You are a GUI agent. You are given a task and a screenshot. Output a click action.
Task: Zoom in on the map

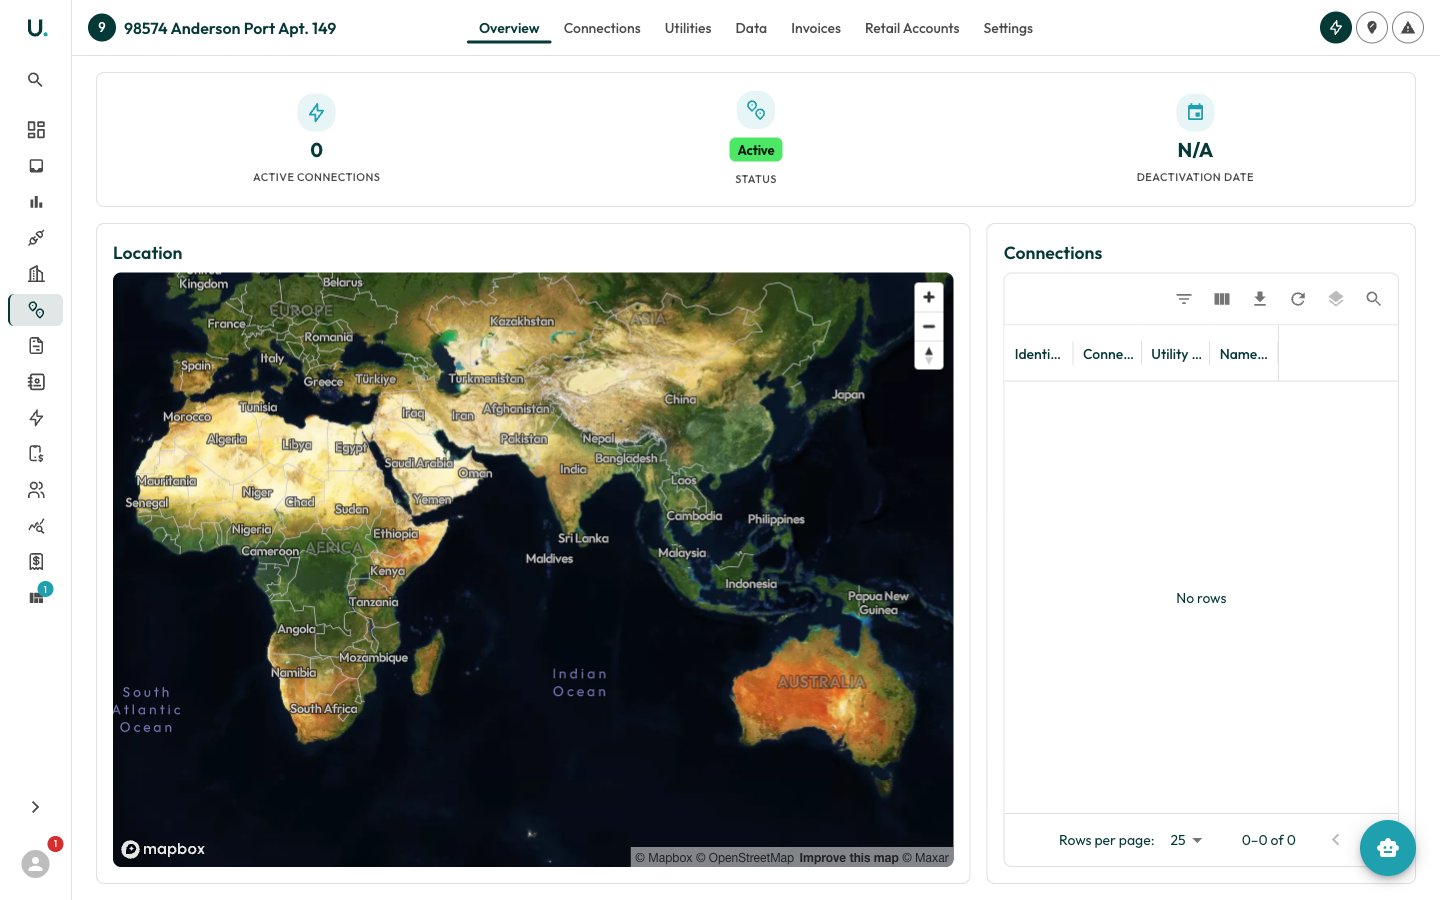tap(929, 297)
